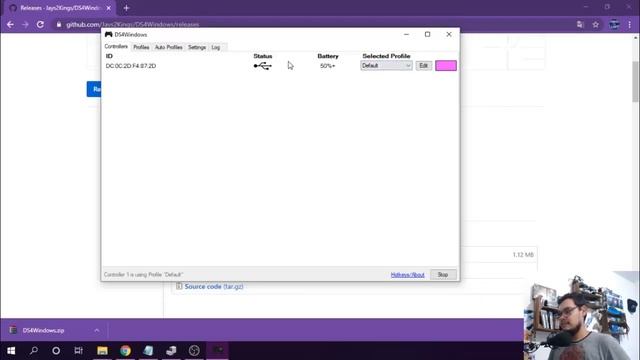
Task: Open File Explorer from the taskbar
Action: (102, 350)
